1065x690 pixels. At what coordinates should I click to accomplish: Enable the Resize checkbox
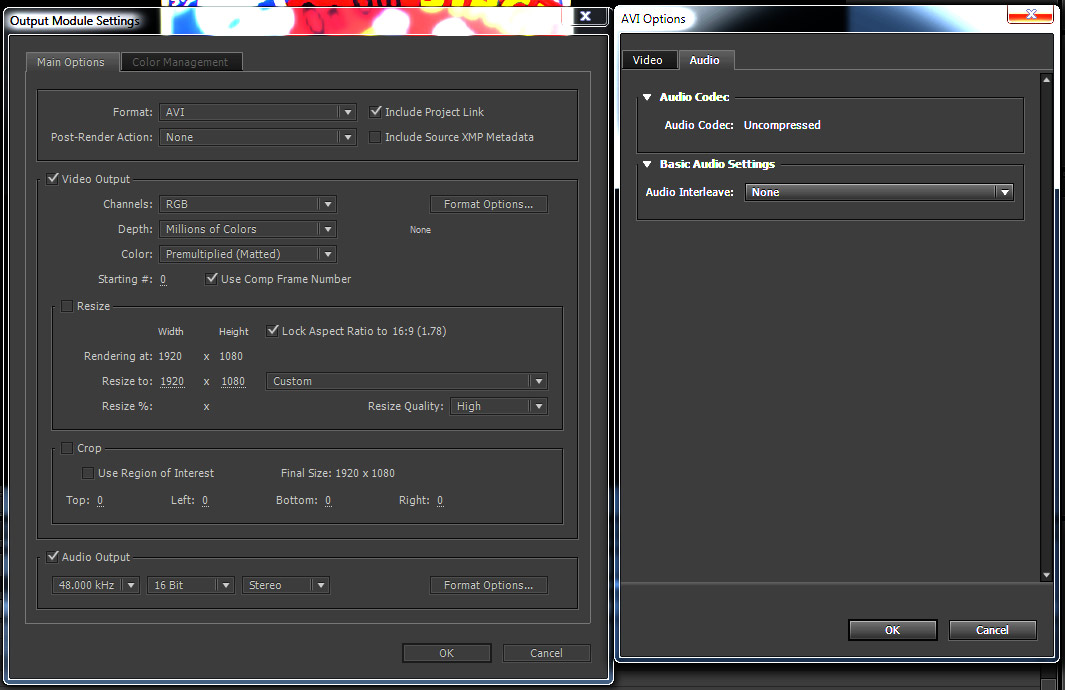click(67, 306)
